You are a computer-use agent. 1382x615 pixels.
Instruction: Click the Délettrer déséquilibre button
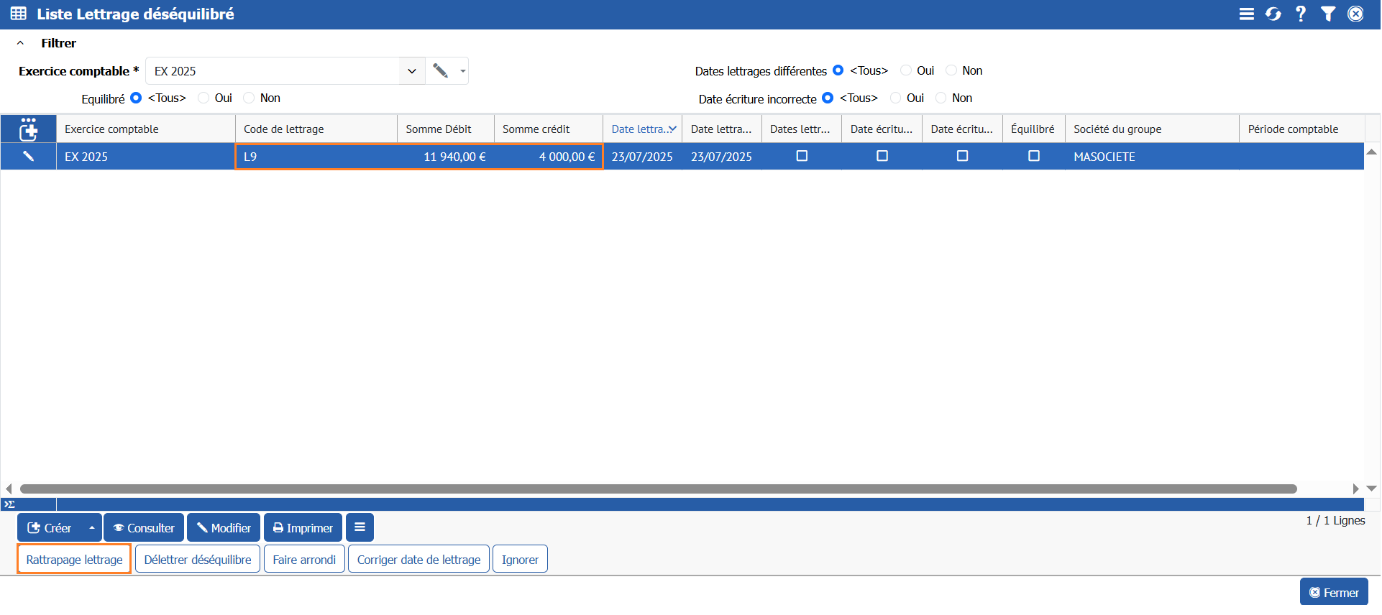point(198,560)
